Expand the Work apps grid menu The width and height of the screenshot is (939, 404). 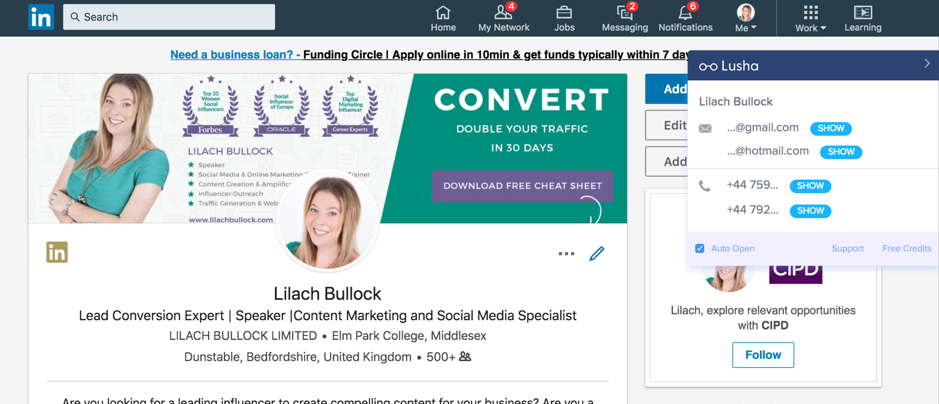810,18
